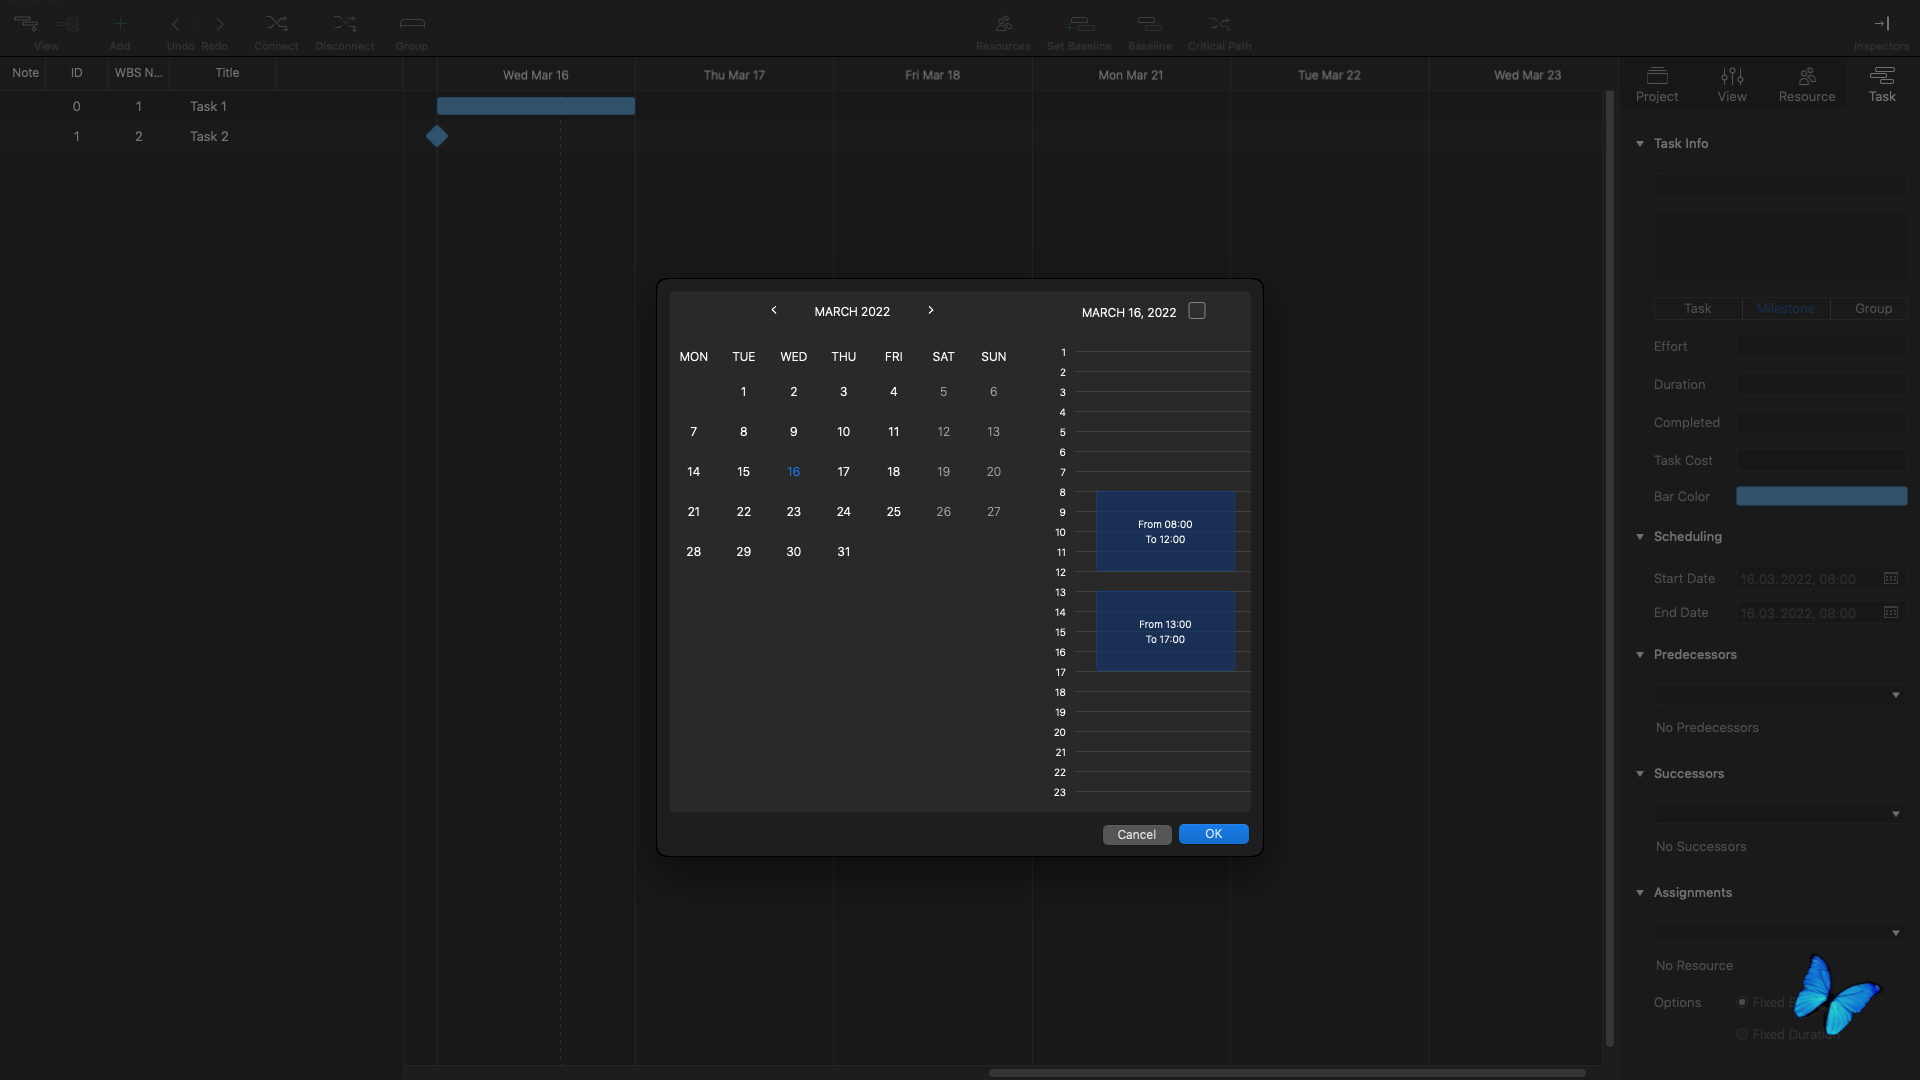This screenshot has width=1920, height=1080.
Task: Click the Inspectors panel icon
Action: coord(1881,24)
